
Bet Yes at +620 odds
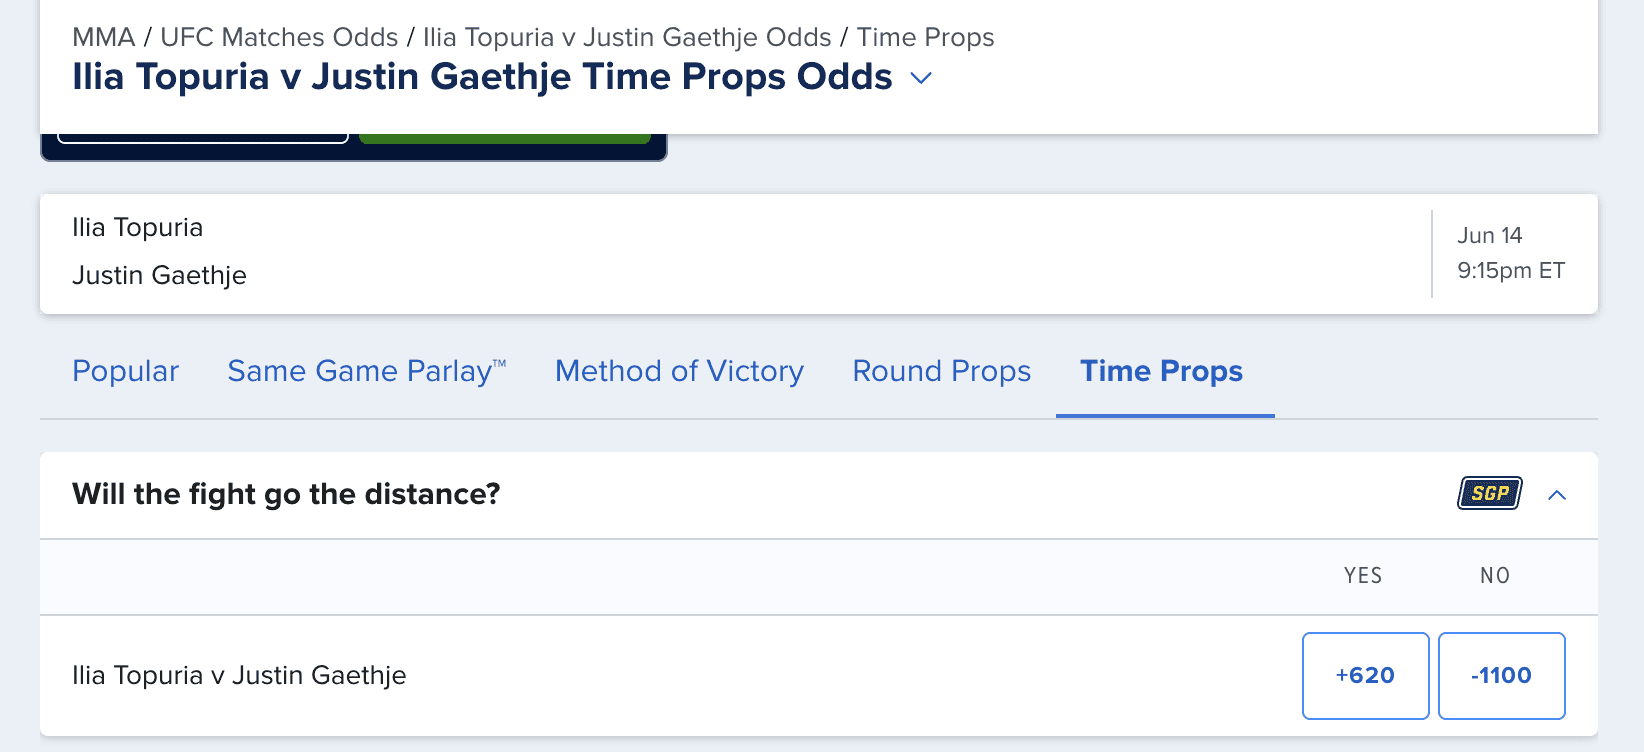1365,675
